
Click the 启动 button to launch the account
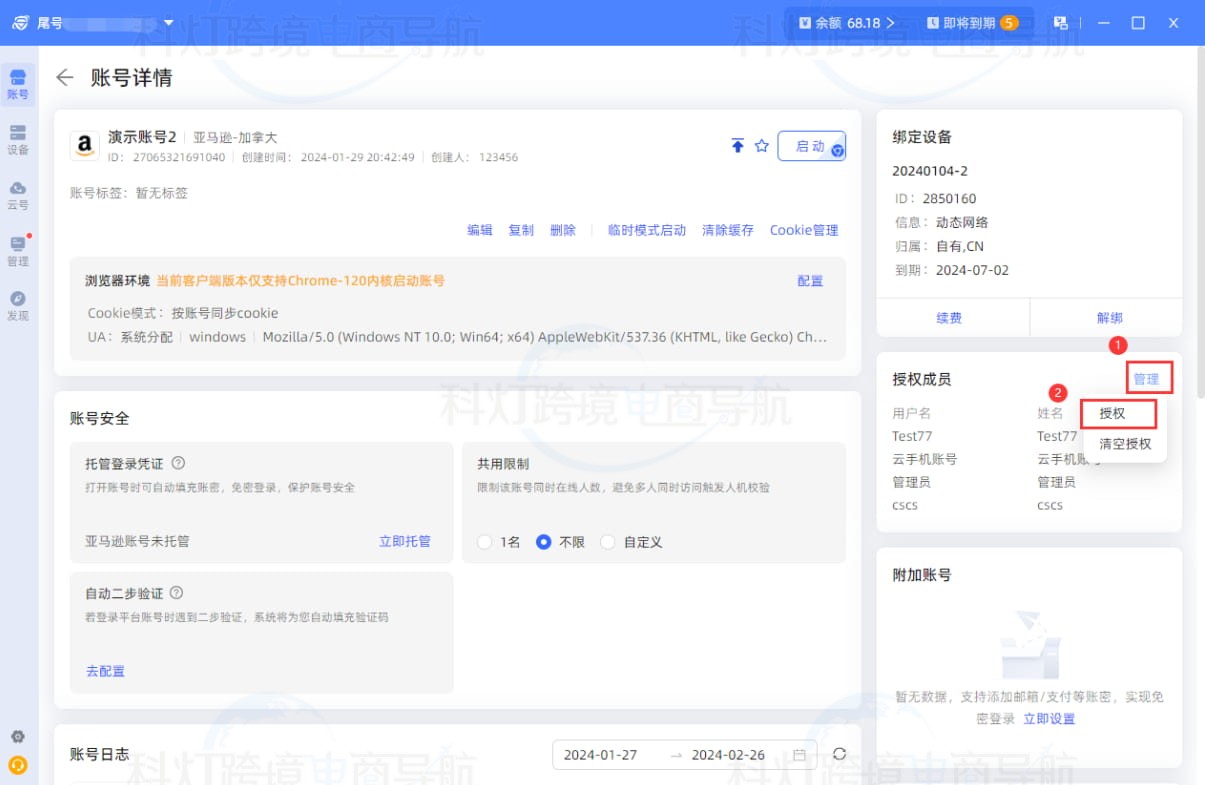(x=808, y=145)
